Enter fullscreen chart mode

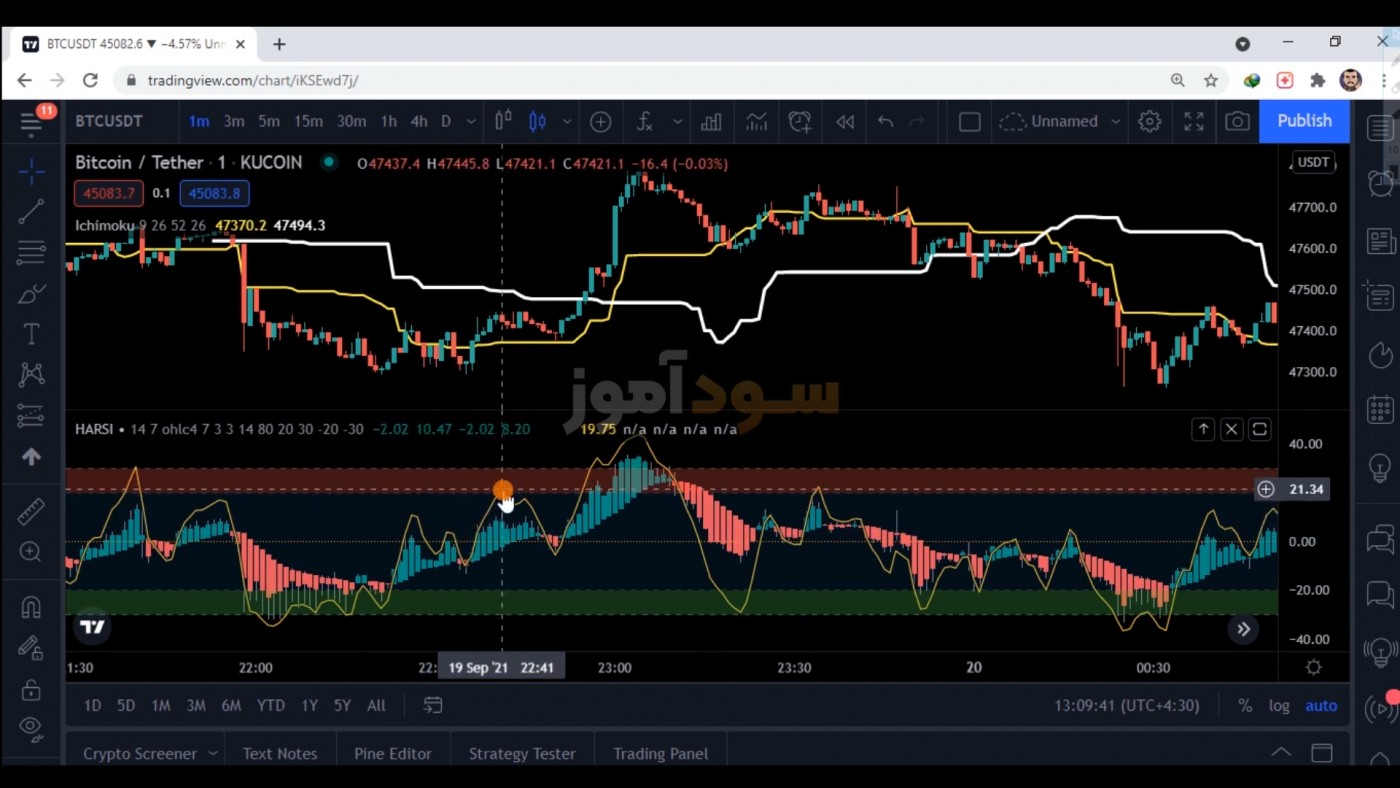point(1194,122)
